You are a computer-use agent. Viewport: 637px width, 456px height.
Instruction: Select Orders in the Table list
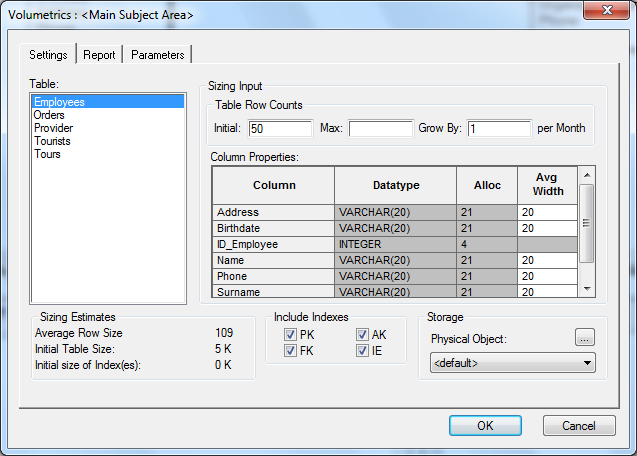(108, 115)
